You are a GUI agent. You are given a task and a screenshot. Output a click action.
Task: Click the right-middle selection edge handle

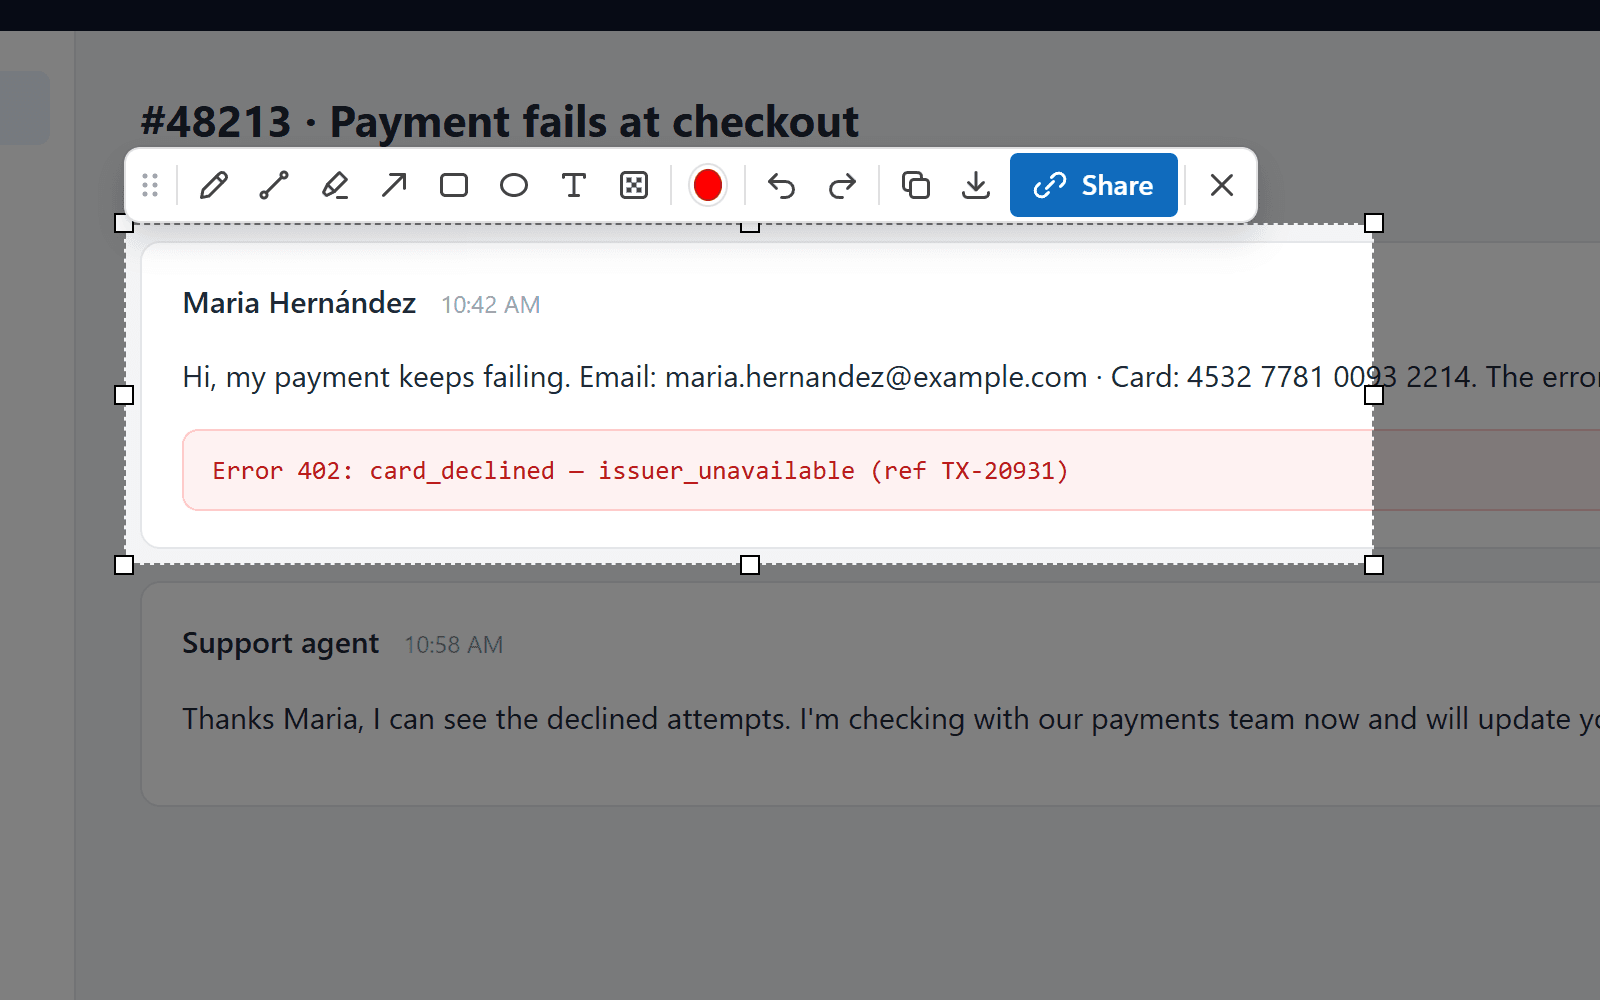[x=1374, y=395]
